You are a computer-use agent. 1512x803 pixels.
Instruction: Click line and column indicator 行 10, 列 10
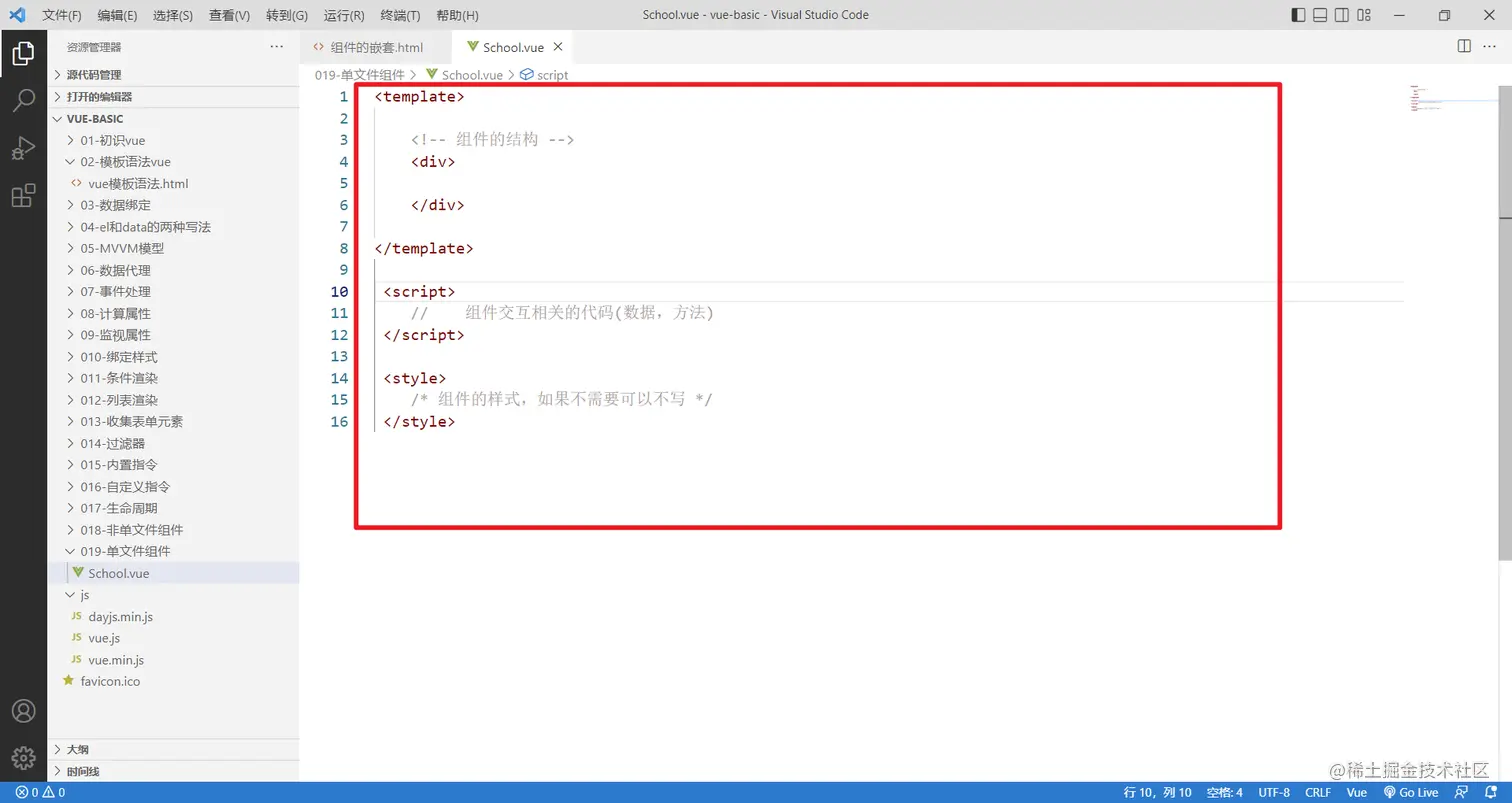[x=1157, y=792]
